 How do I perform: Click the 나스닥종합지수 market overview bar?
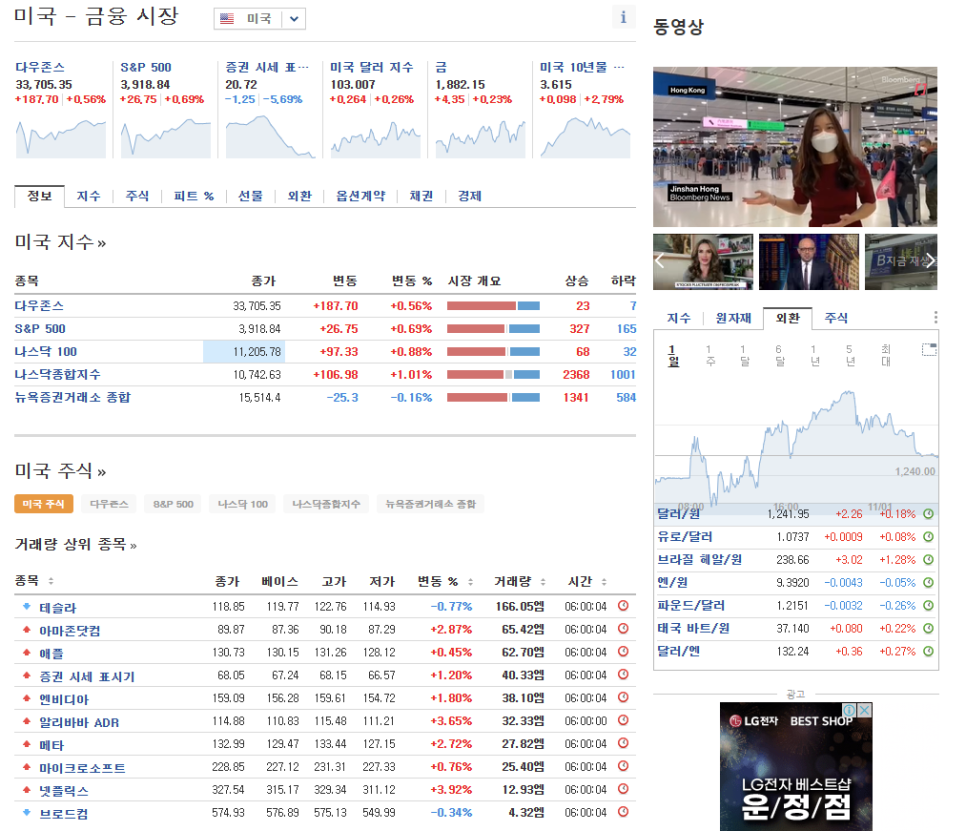[x=493, y=375]
